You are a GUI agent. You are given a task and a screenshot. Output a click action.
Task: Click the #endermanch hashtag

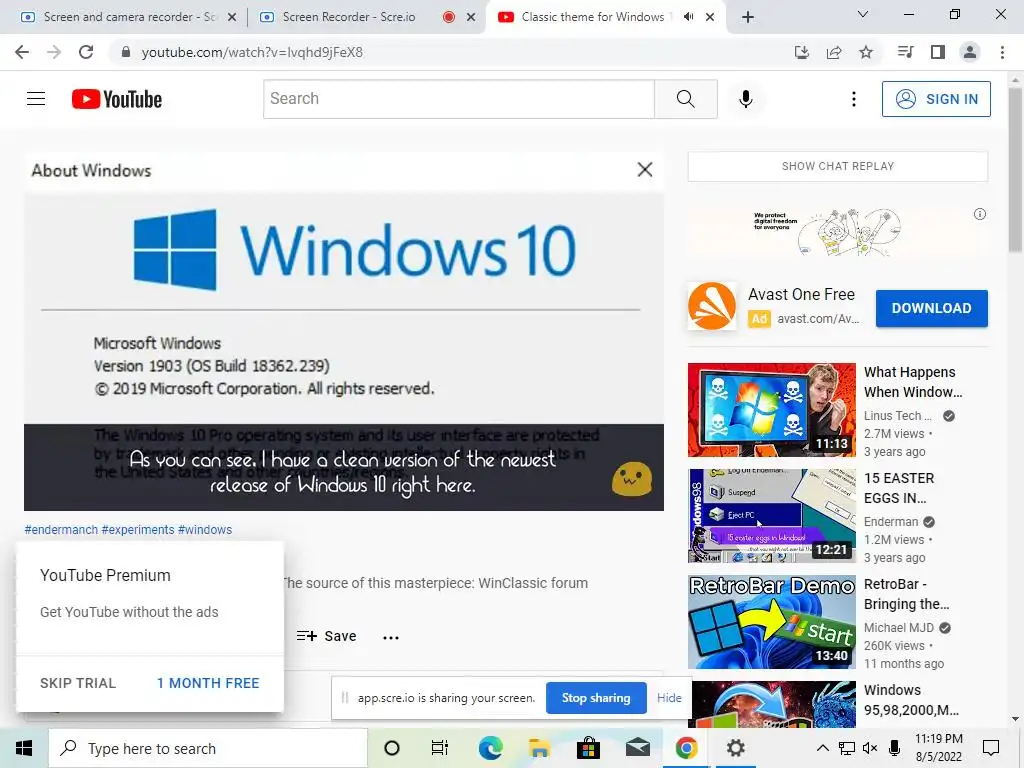[61, 530]
